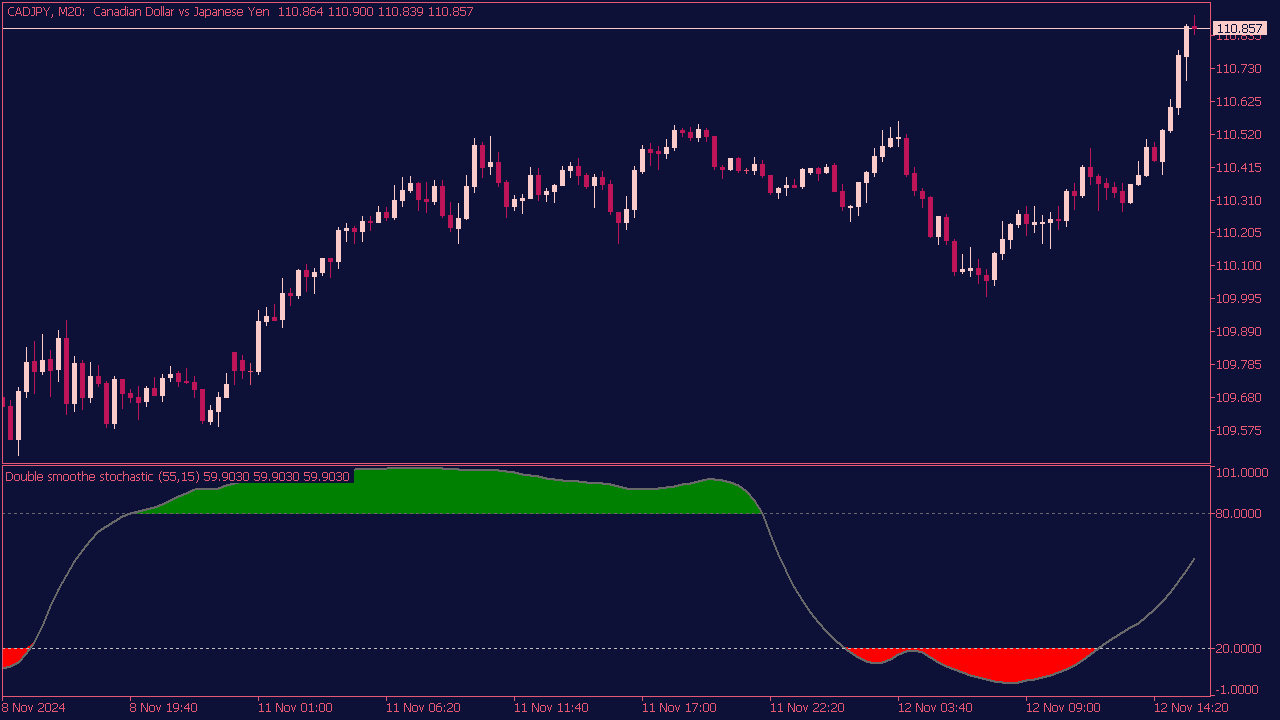Viewport: 1280px width, 720px height.
Task: Click the 110.415 price axis label
Action: pos(1238,167)
